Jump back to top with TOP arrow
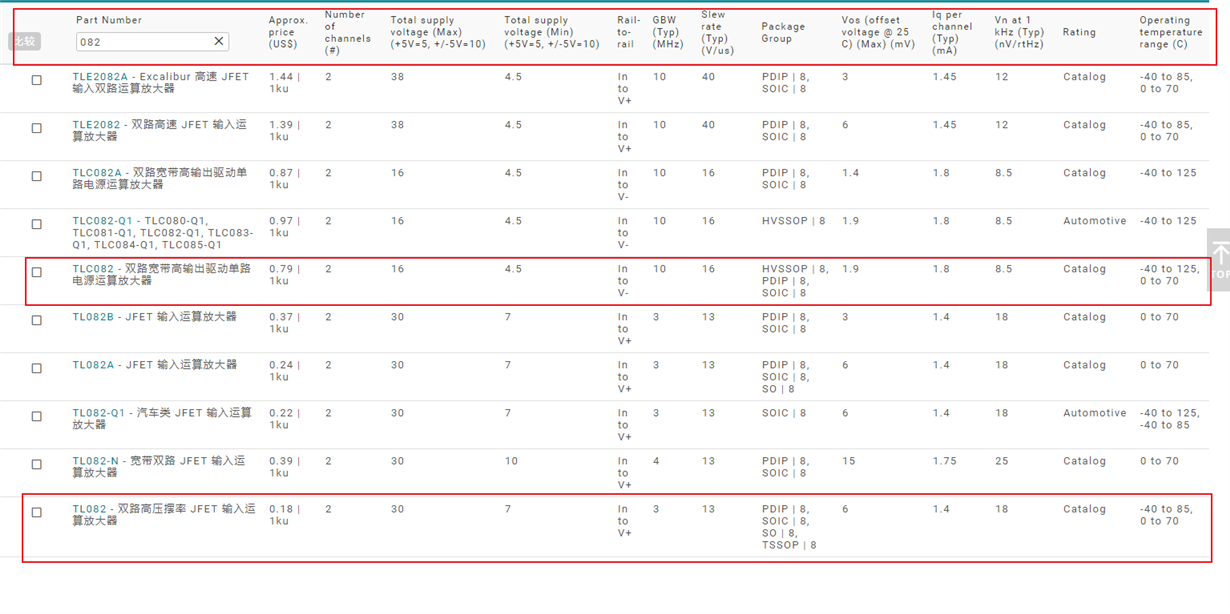 point(1218,258)
